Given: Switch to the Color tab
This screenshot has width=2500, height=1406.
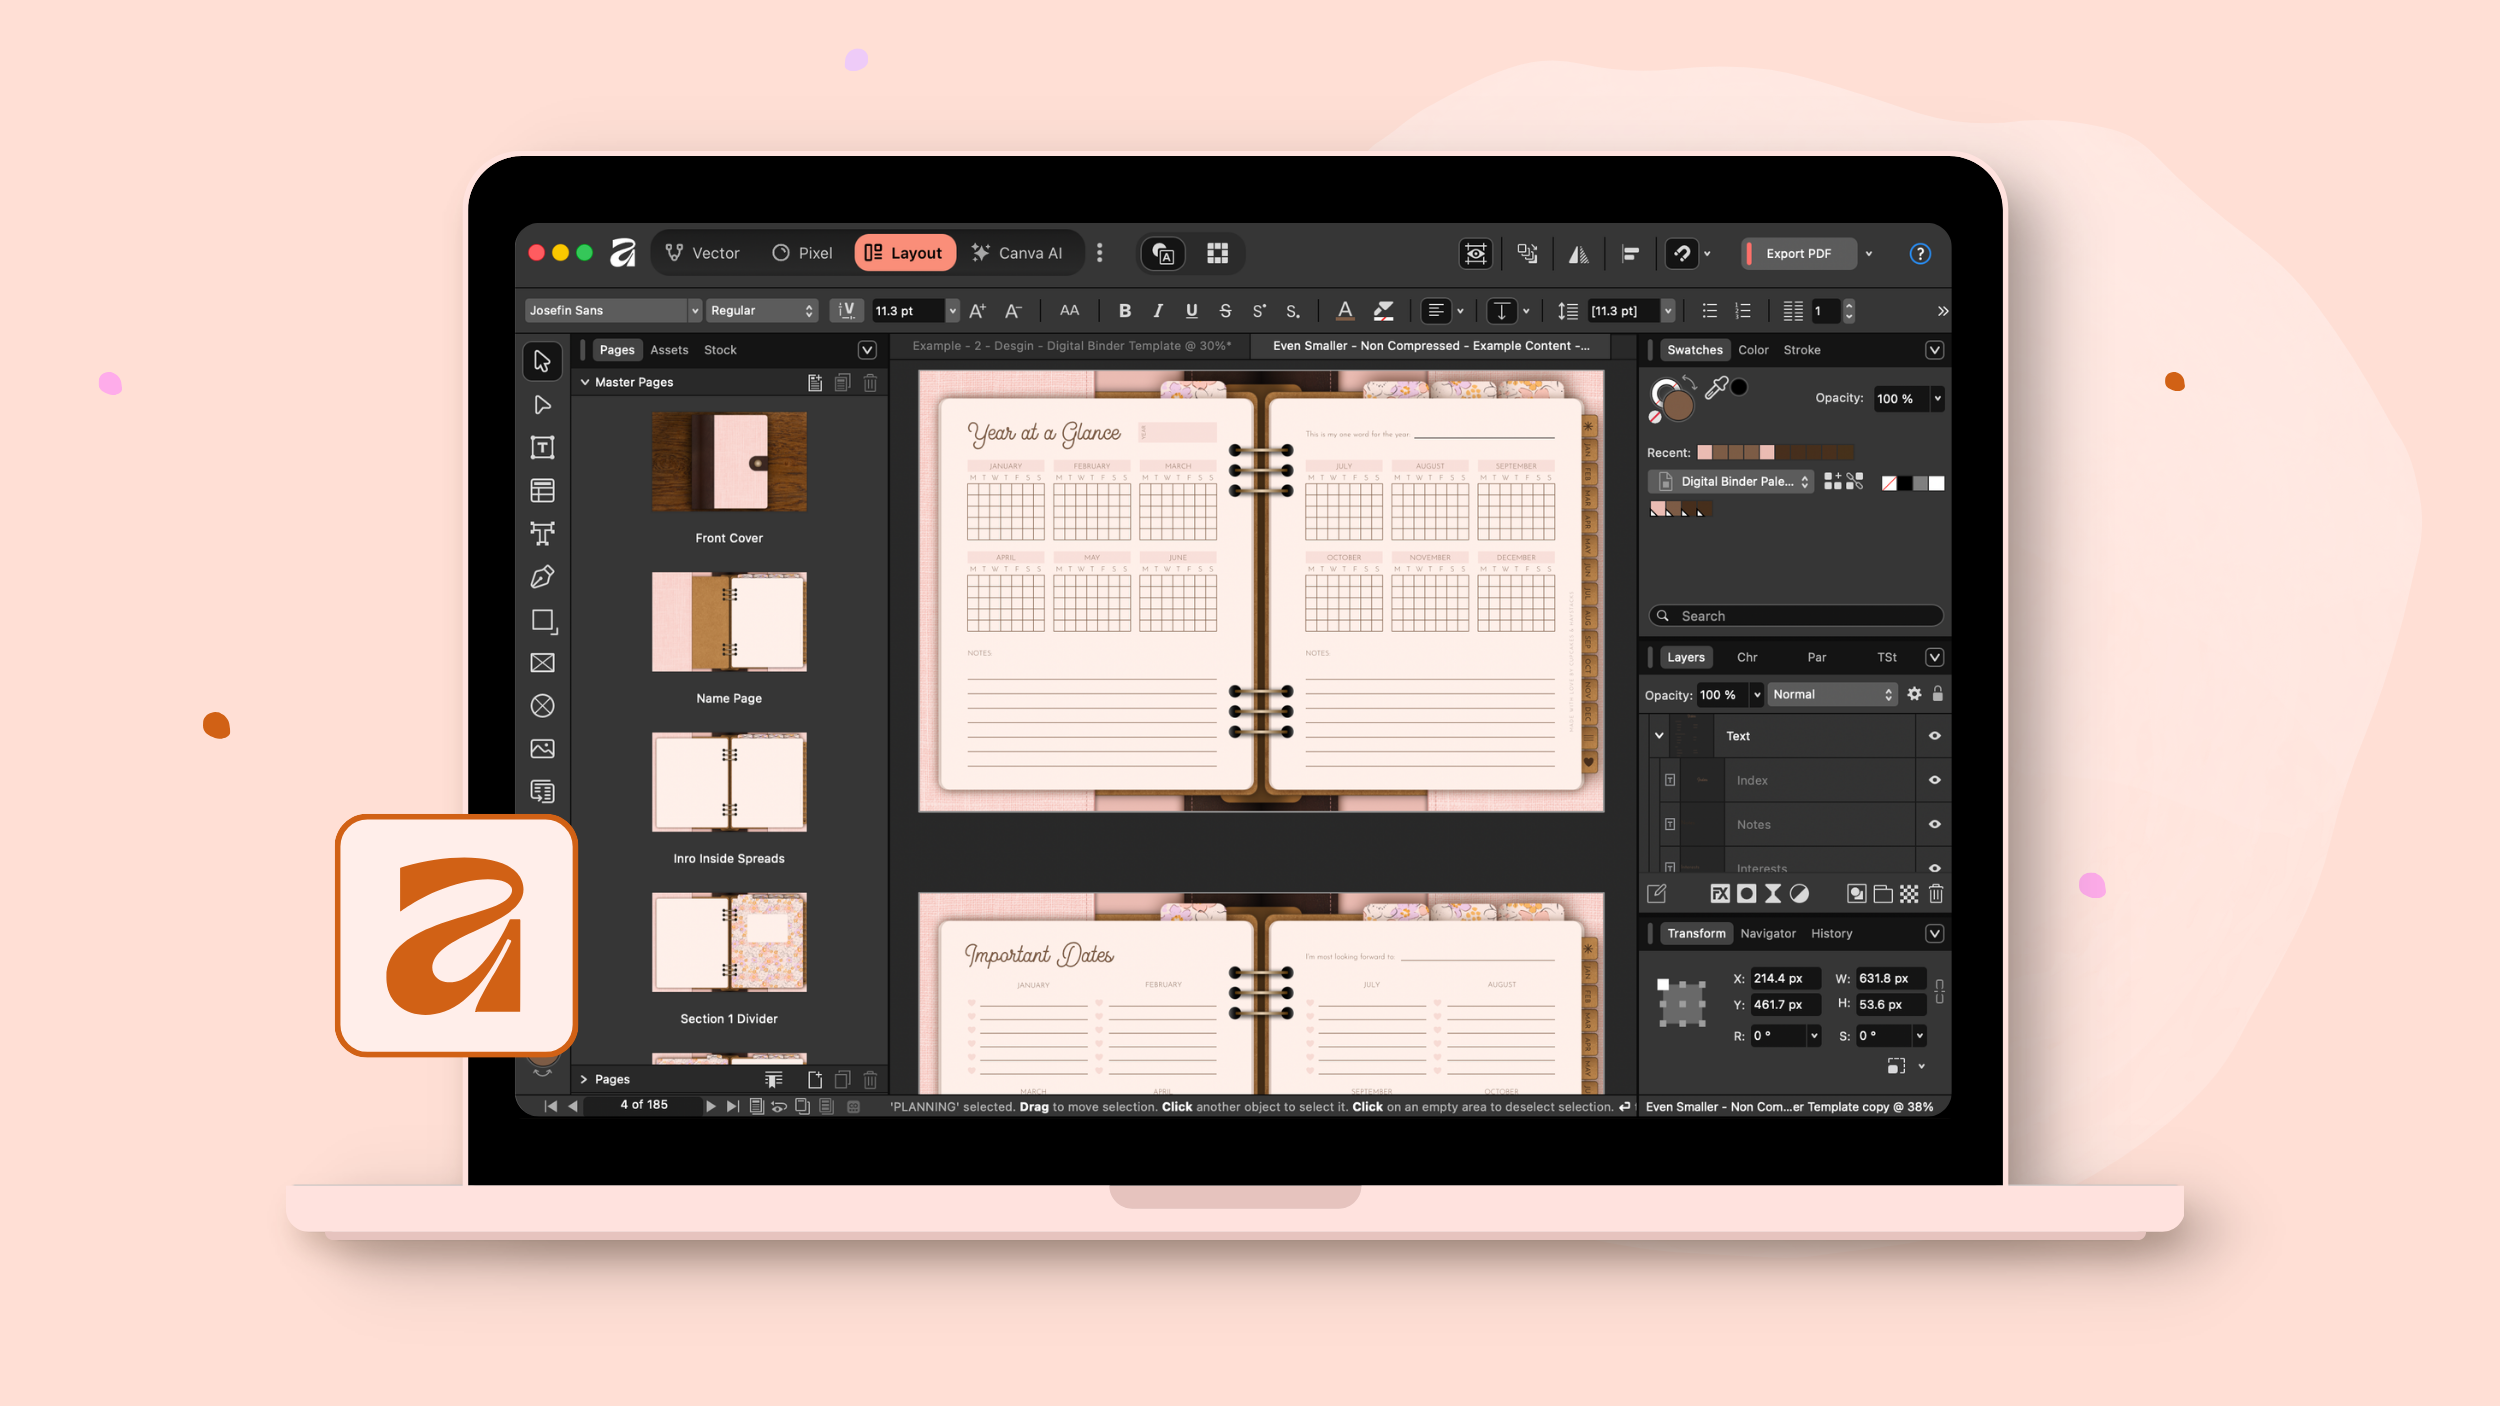Looking at the screenshot, I should pos(1753,350).
